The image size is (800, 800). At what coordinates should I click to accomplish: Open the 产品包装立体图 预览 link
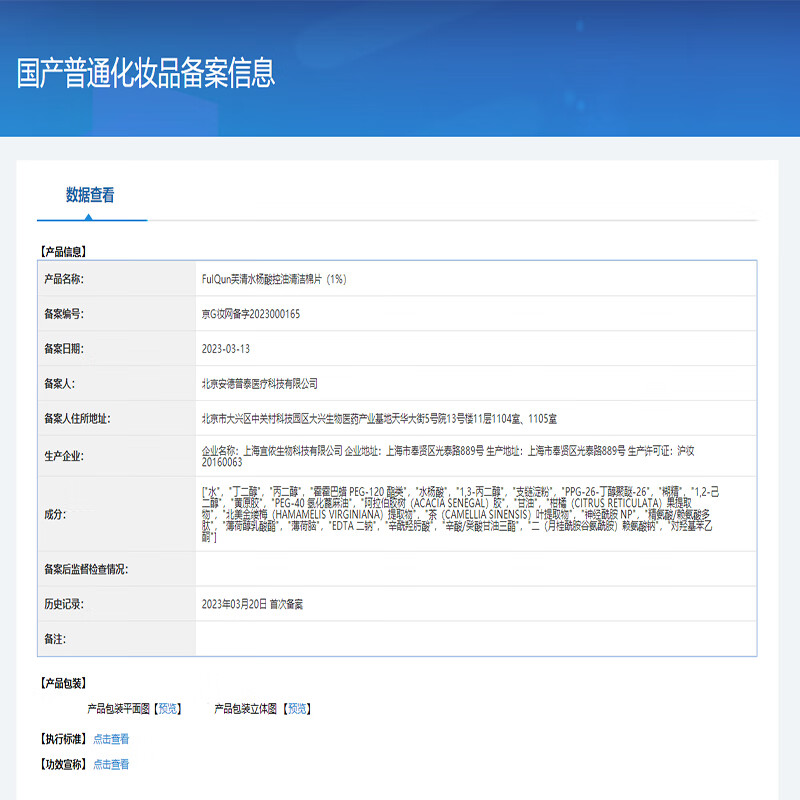coord(296,709)
